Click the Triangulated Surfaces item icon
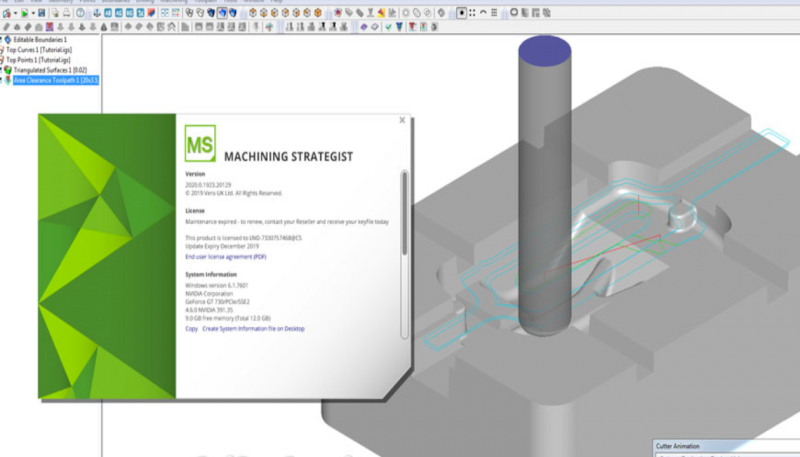The width and height of the screenshot is (800, 457). click(x=9, y=69)
